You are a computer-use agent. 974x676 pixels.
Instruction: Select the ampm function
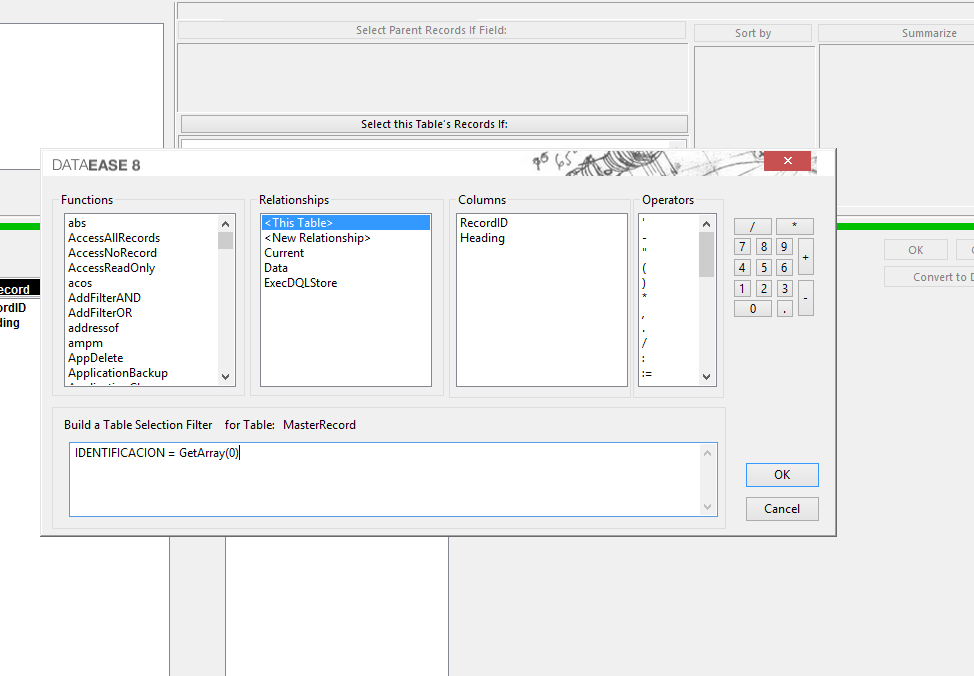coord(86,343)
